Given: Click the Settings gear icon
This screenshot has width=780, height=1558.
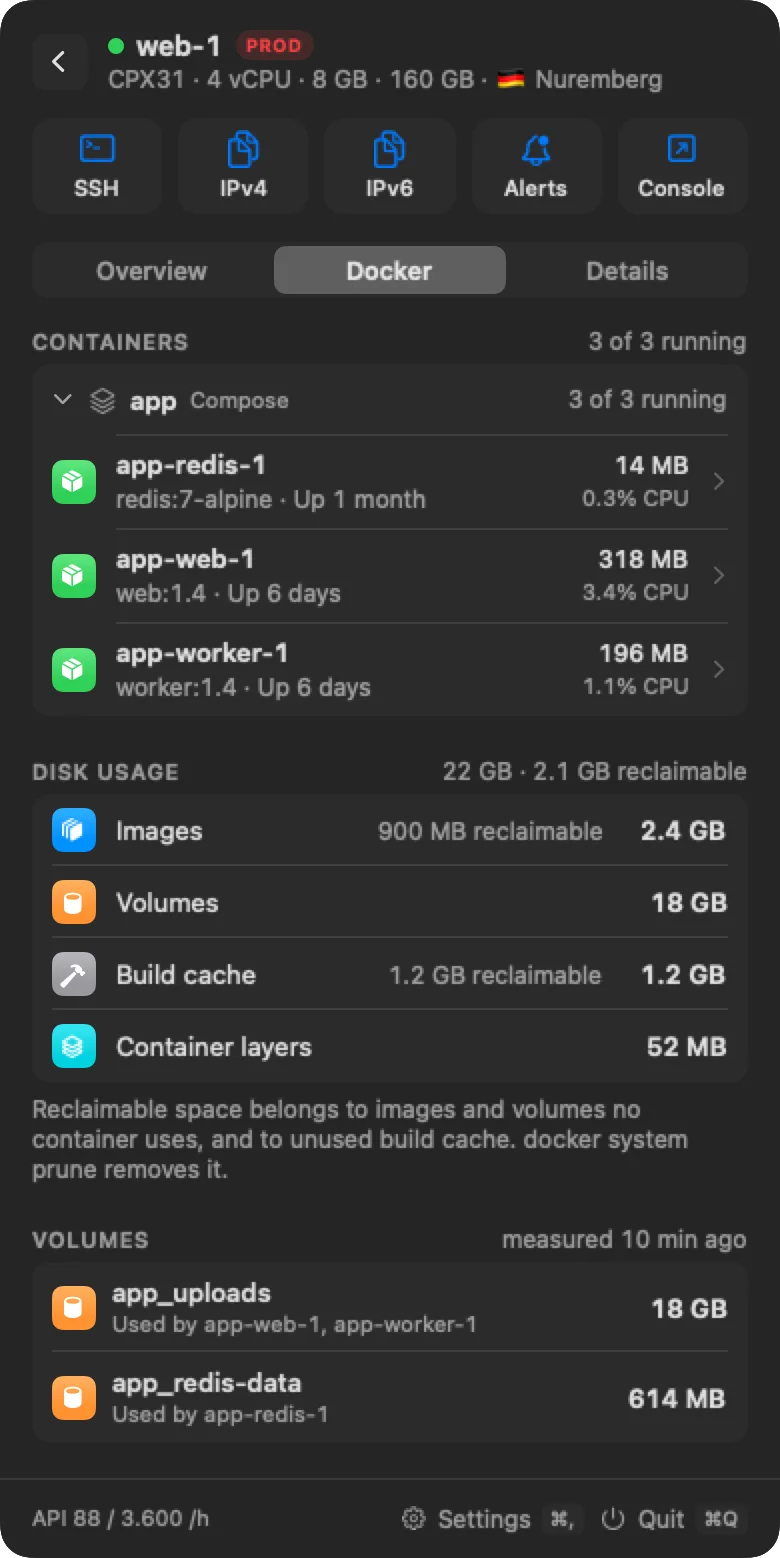Looking at the screenshot, I should coord(413,1518).
